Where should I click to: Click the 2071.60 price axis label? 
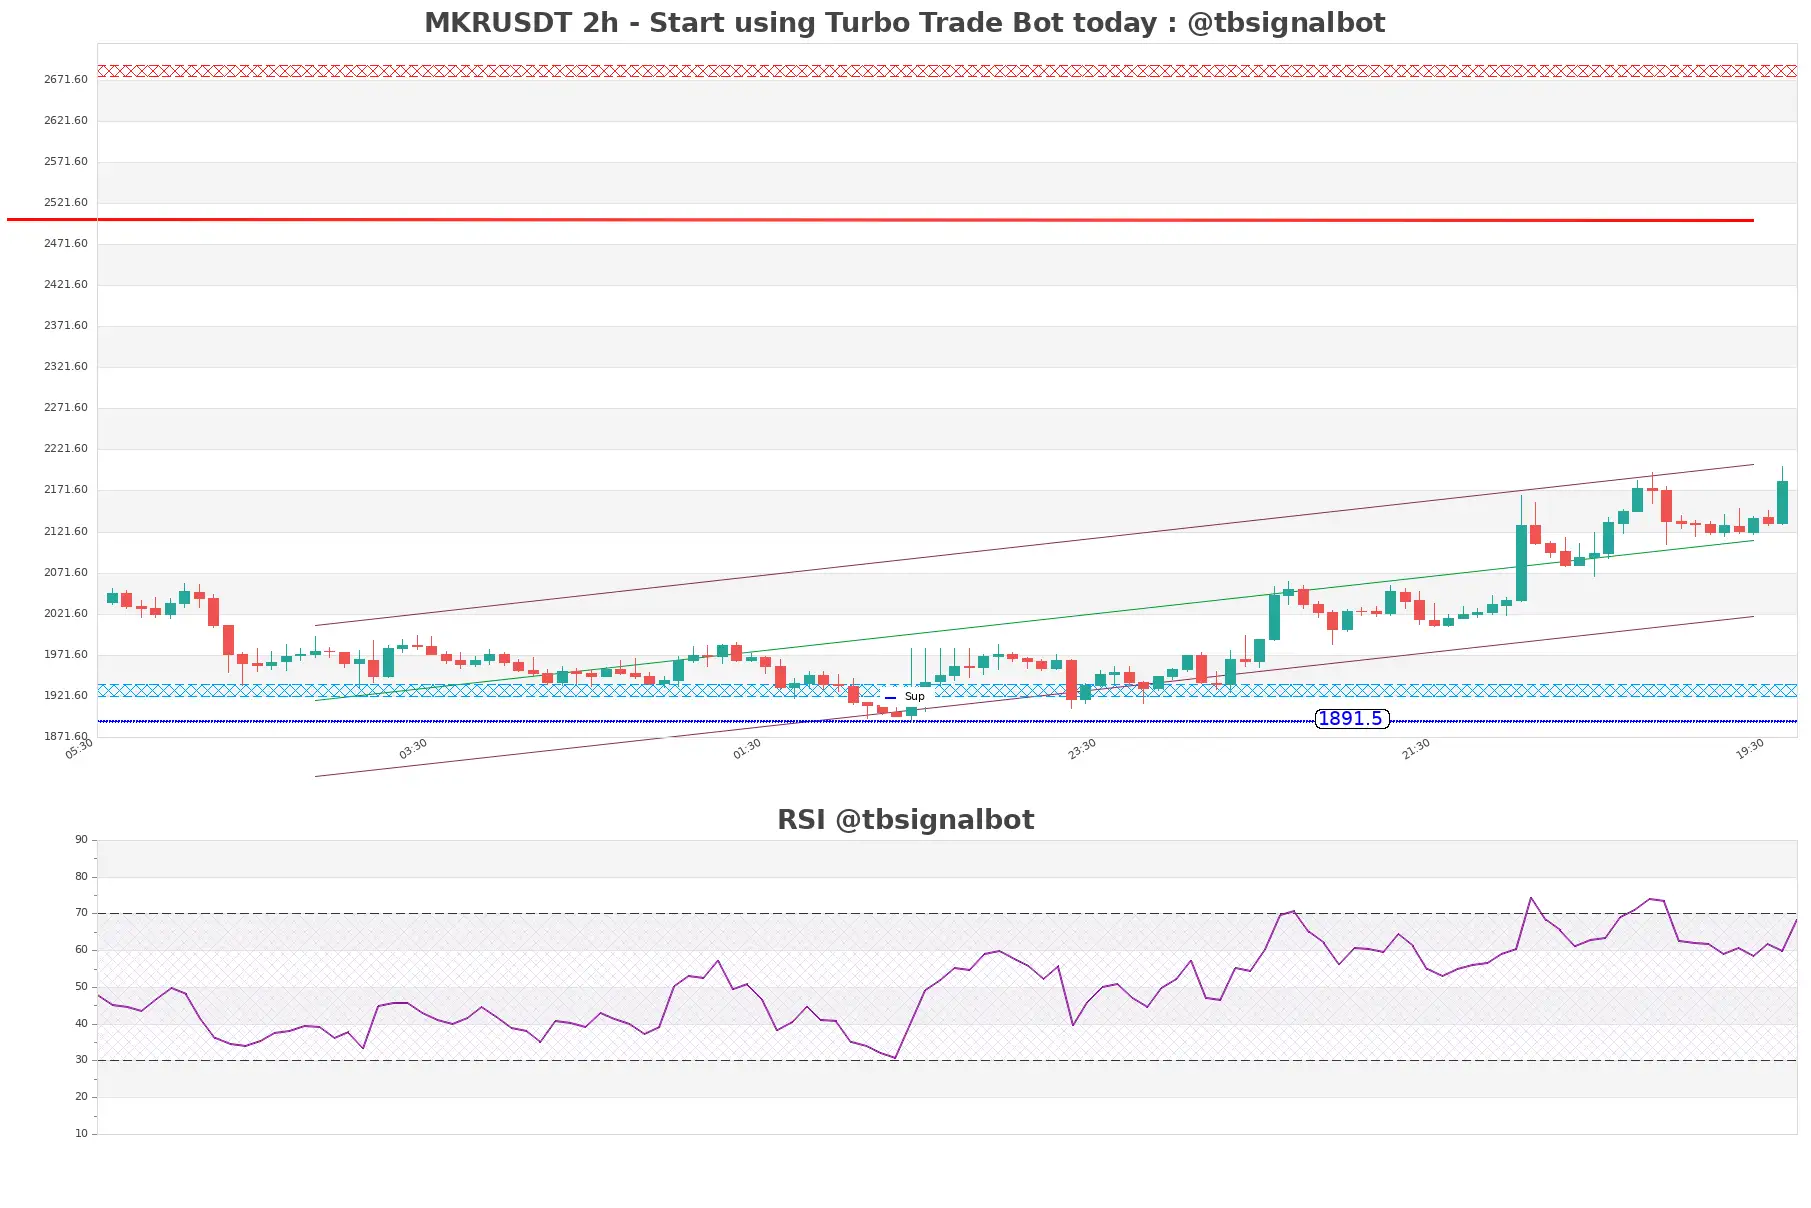[x=66, y=572]
